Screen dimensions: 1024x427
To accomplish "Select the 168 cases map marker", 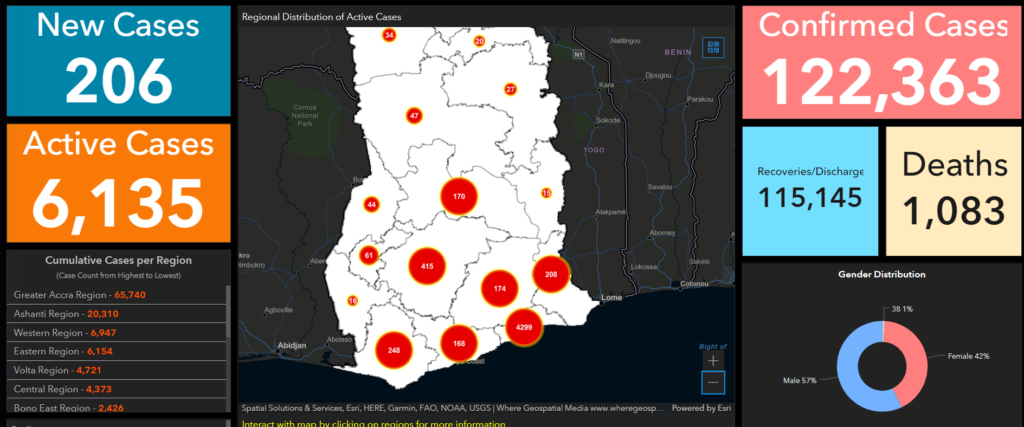I will pos(458,343).
